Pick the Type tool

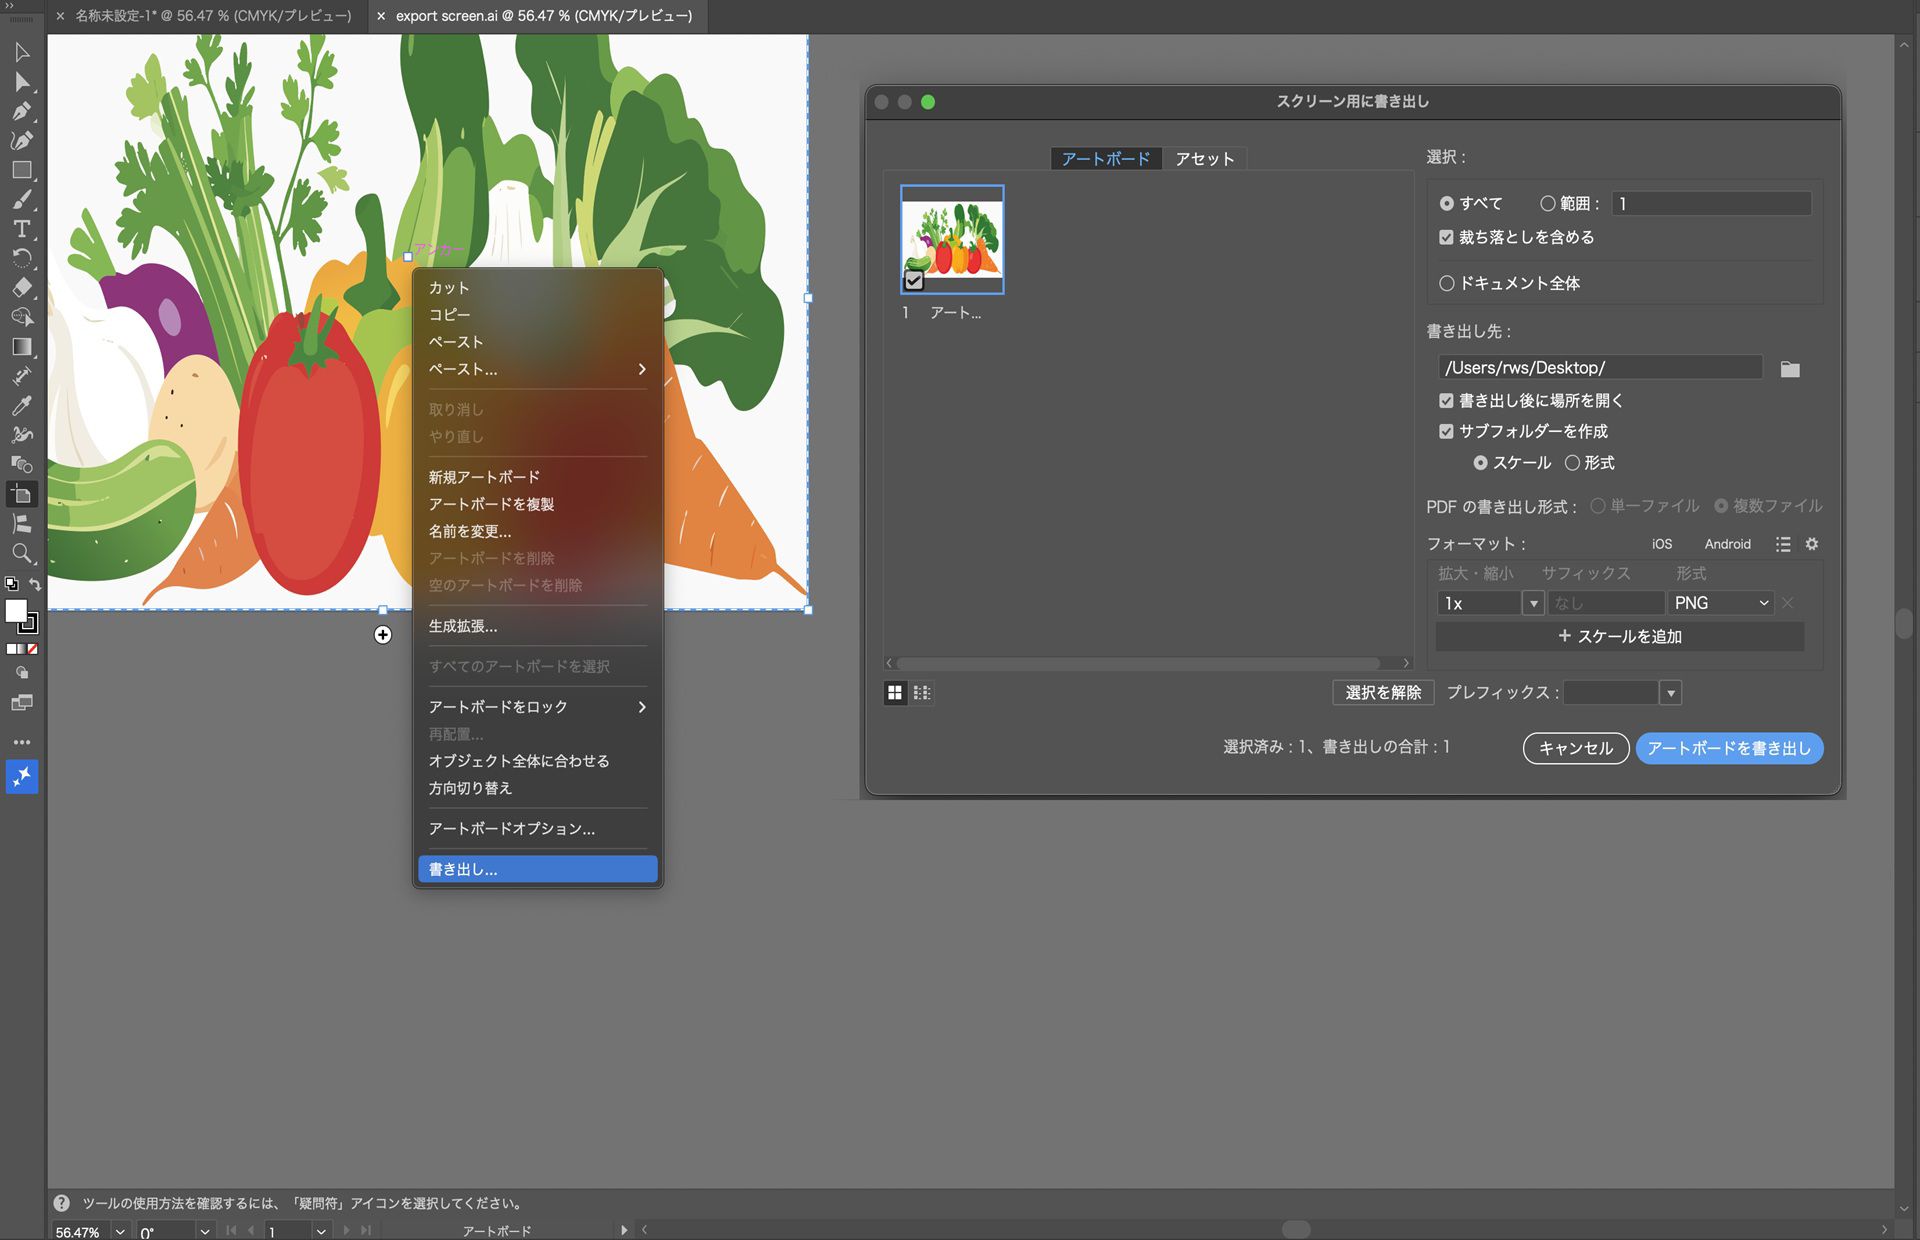click(x=22, y=229)
